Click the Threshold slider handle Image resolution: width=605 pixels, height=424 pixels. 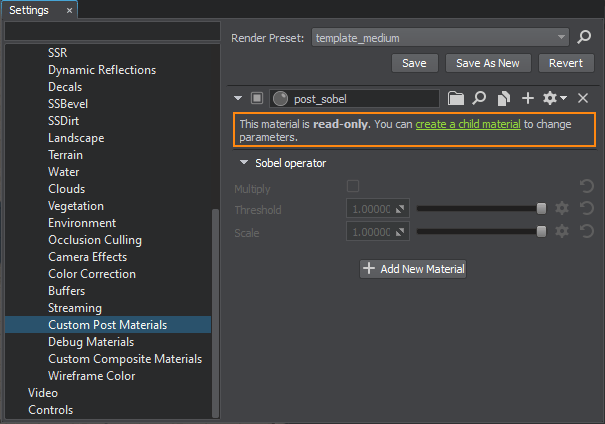click(x=541, y=209)
